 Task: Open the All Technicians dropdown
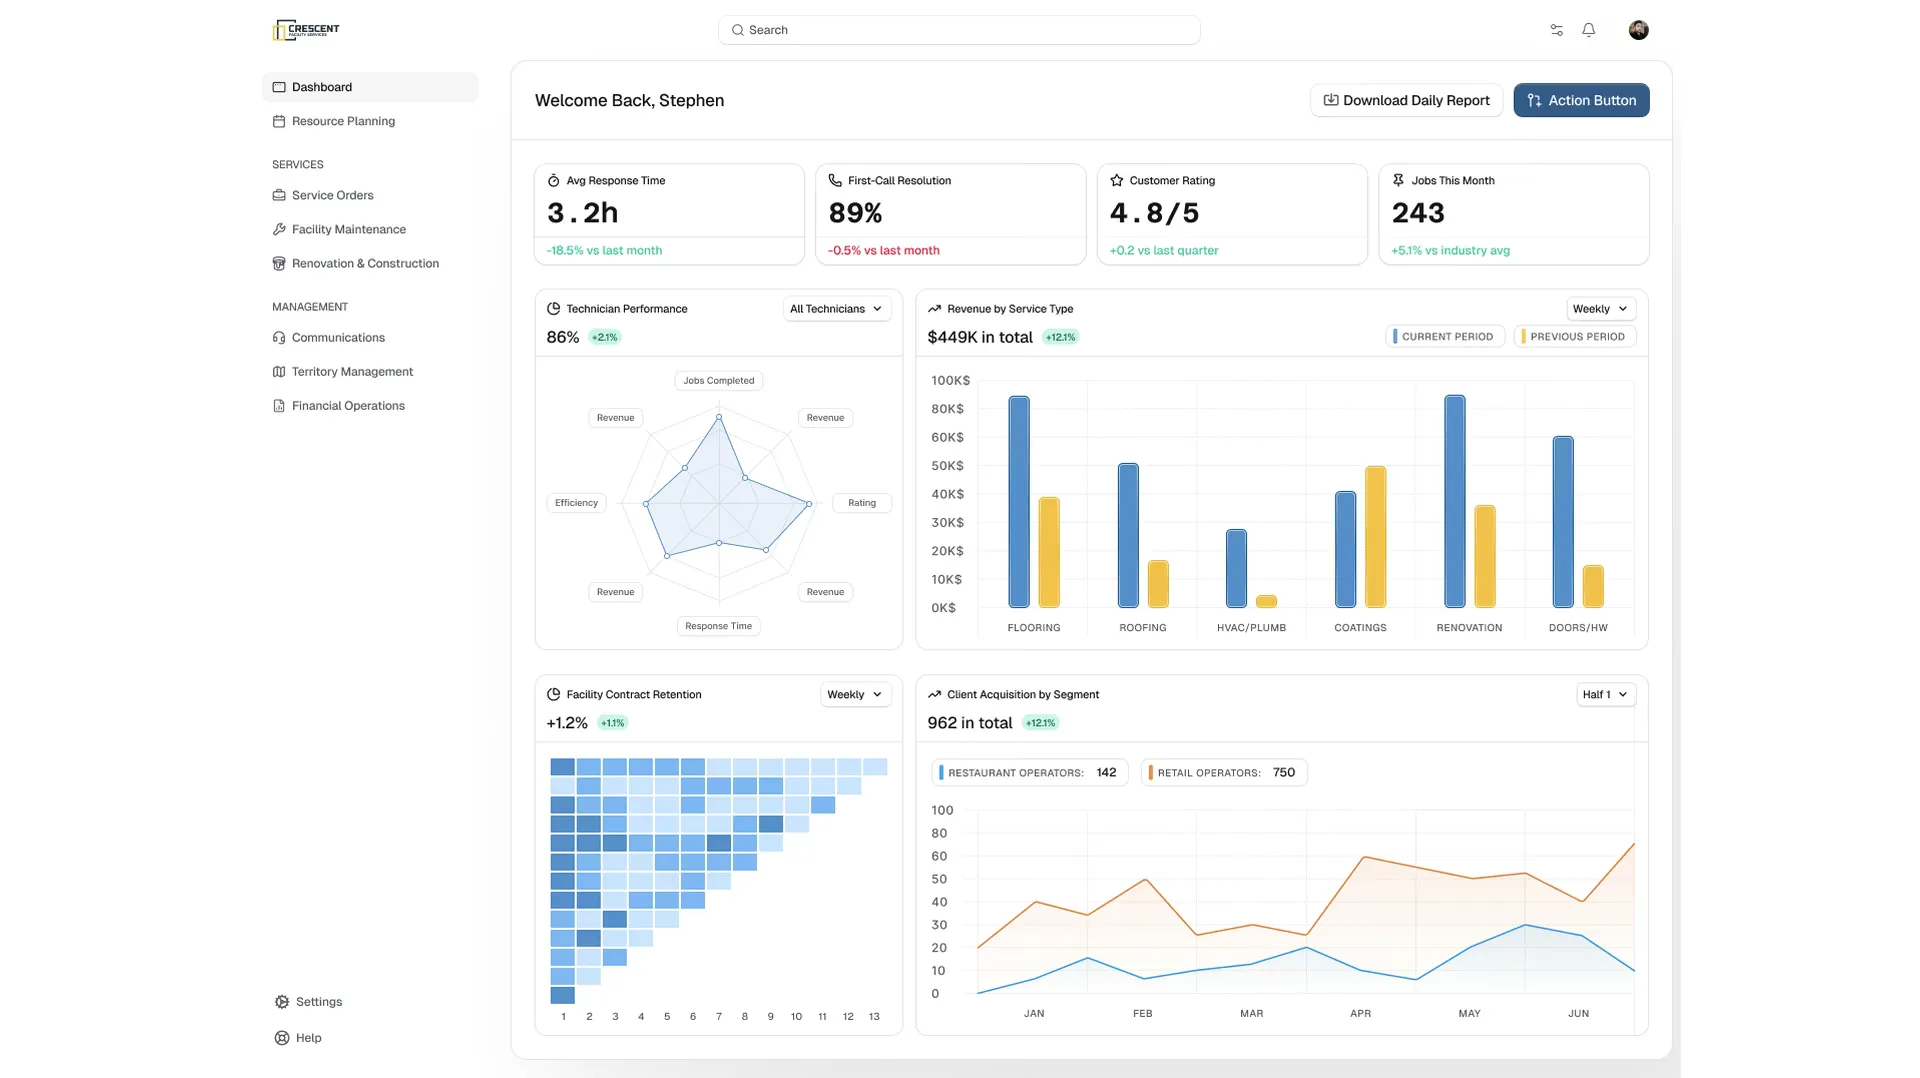tap(836, 309)
